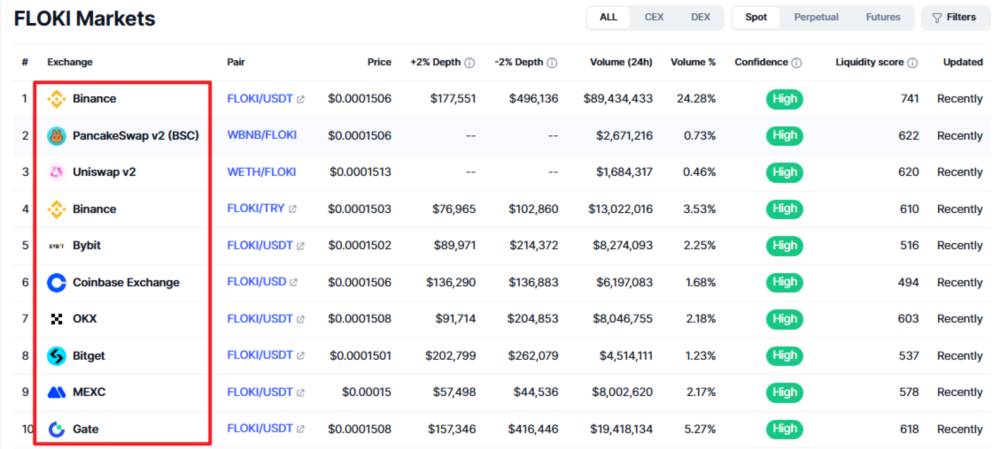
Task: Click the $89,434,433 volume value
Action: point(617,99)
